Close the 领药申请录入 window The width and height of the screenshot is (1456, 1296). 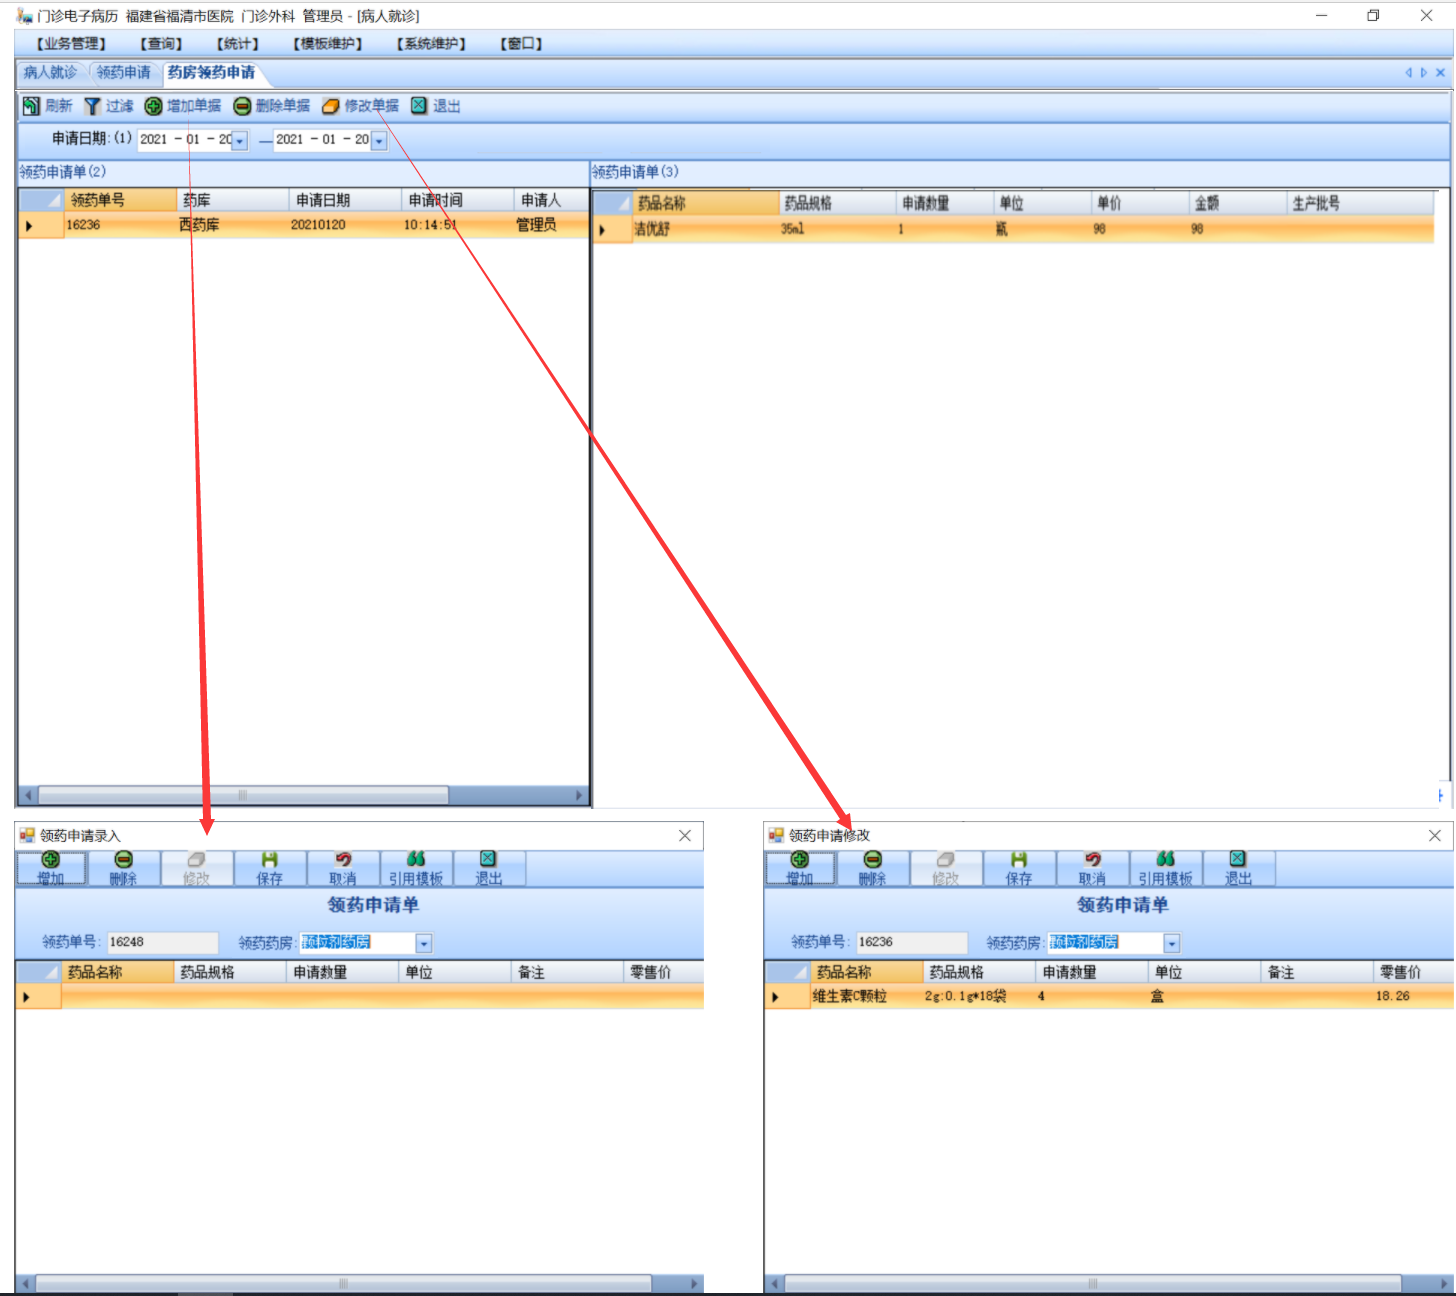coord(685,836)
